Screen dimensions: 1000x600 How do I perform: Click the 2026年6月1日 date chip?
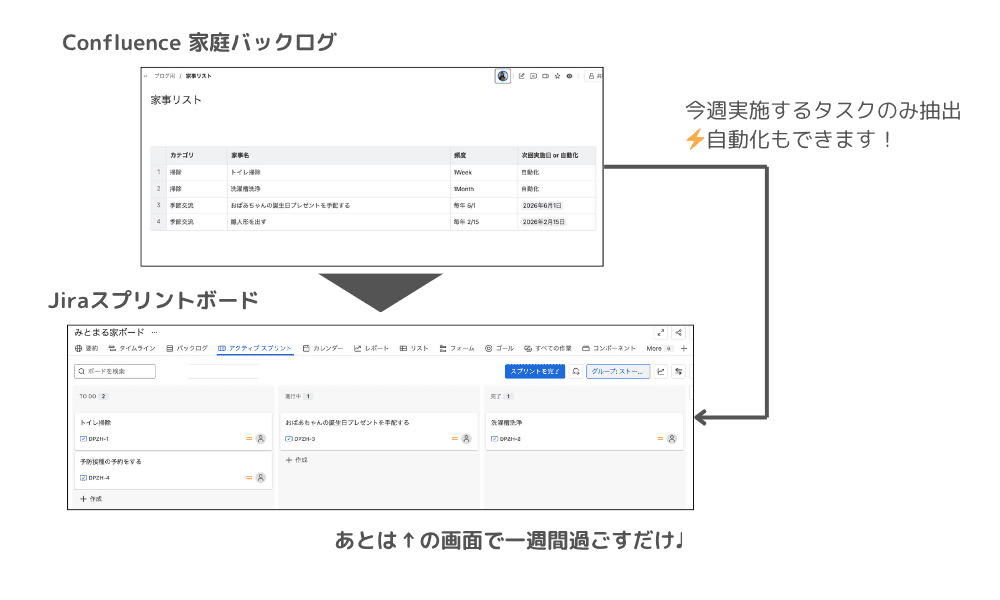[x=542, y=205]
